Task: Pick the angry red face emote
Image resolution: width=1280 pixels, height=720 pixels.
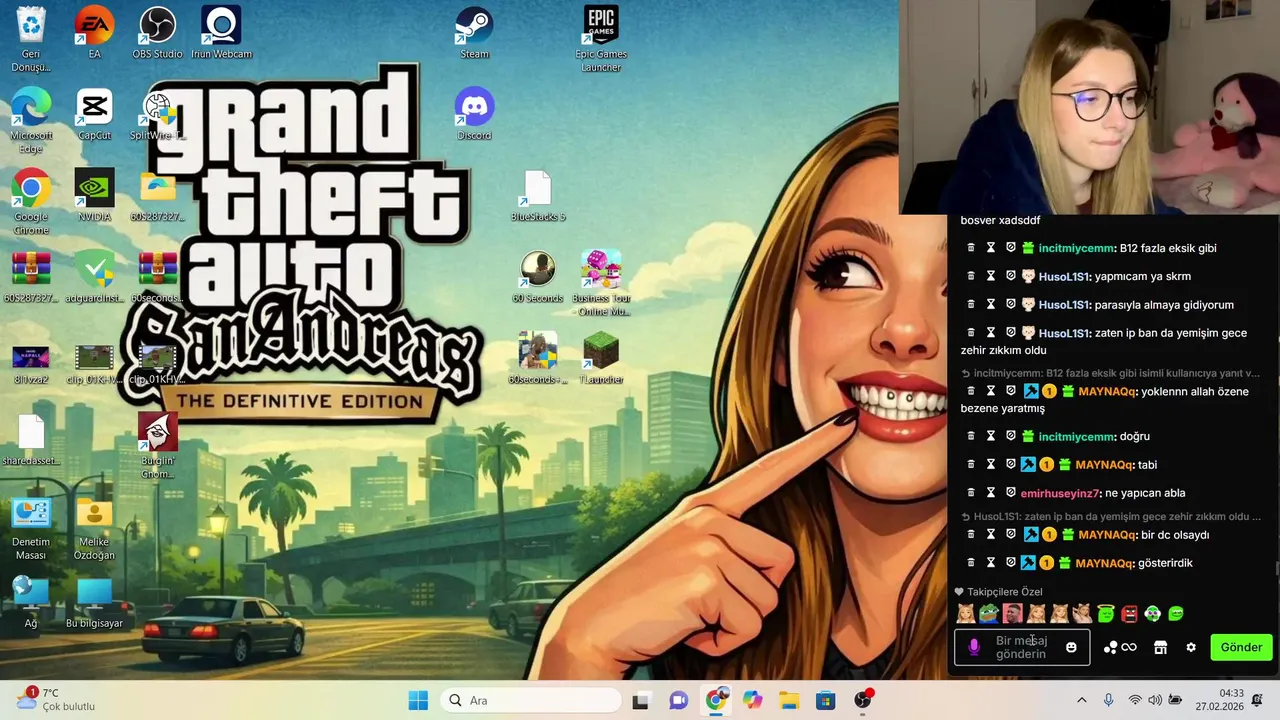Action: [1129, 613]
